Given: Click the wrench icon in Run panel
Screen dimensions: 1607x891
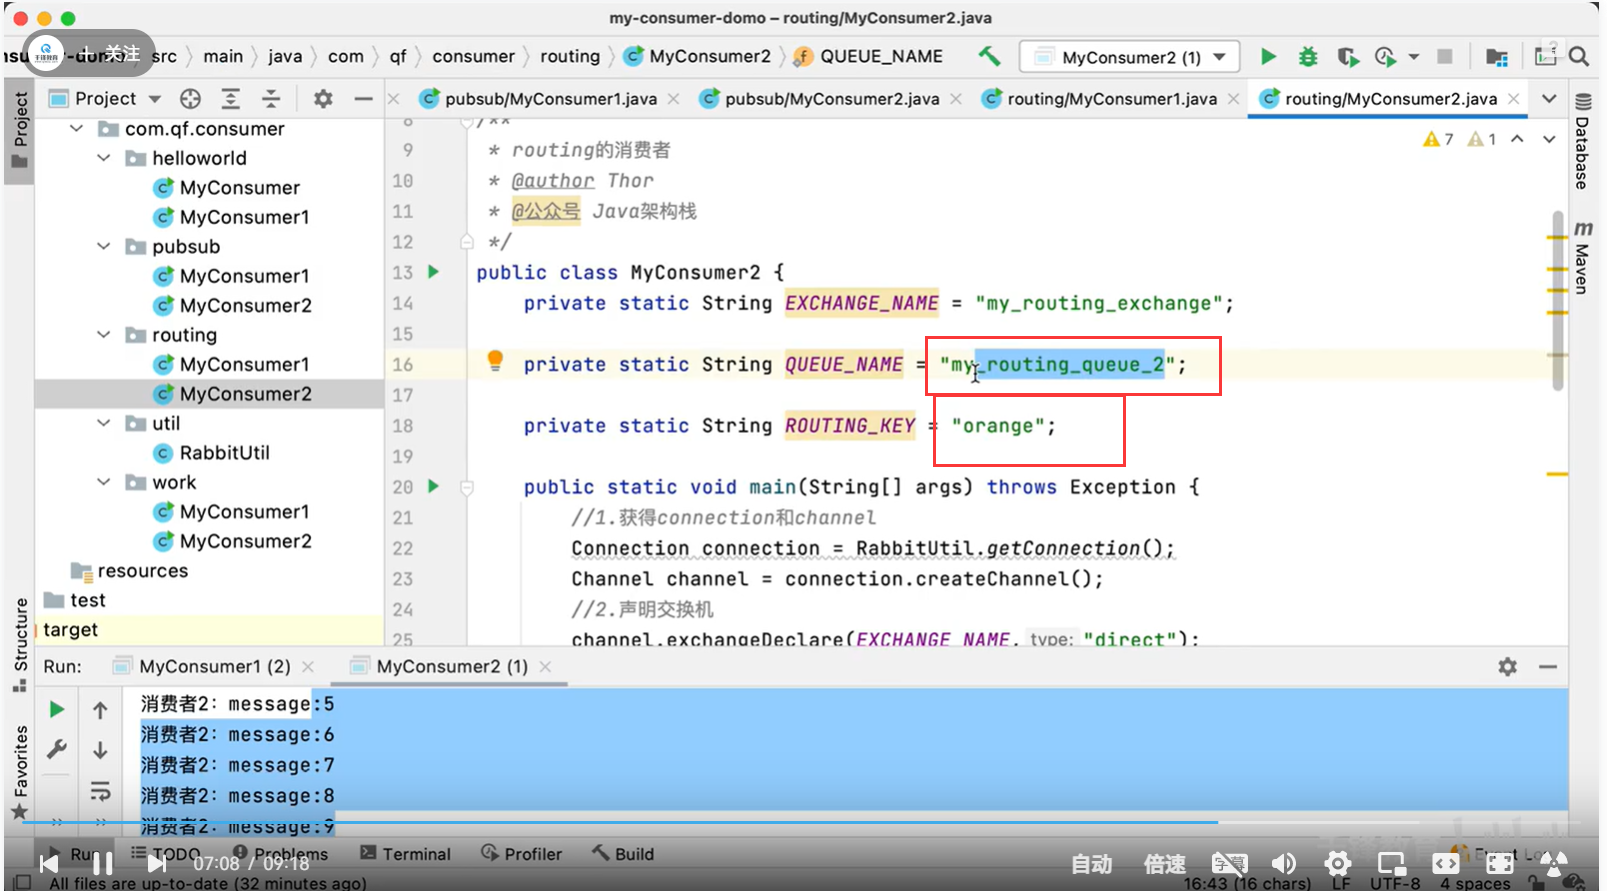Looking at the screenshot, I should click(57, 749).
